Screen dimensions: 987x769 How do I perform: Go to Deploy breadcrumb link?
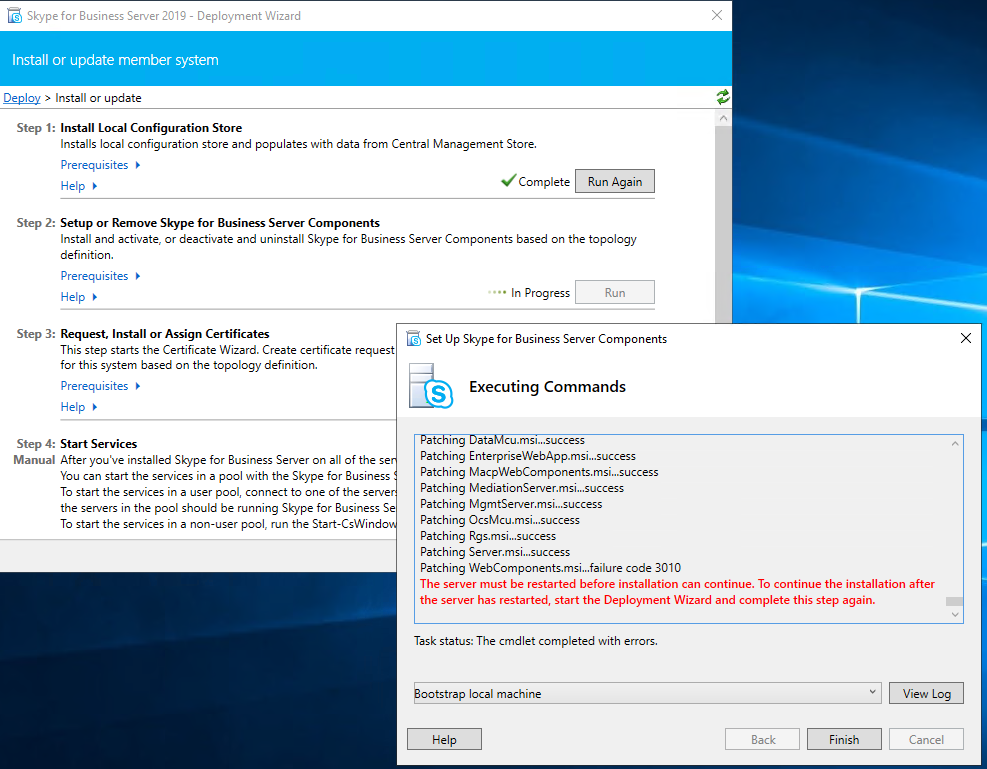pyautogui.click(x=22, y=98)
